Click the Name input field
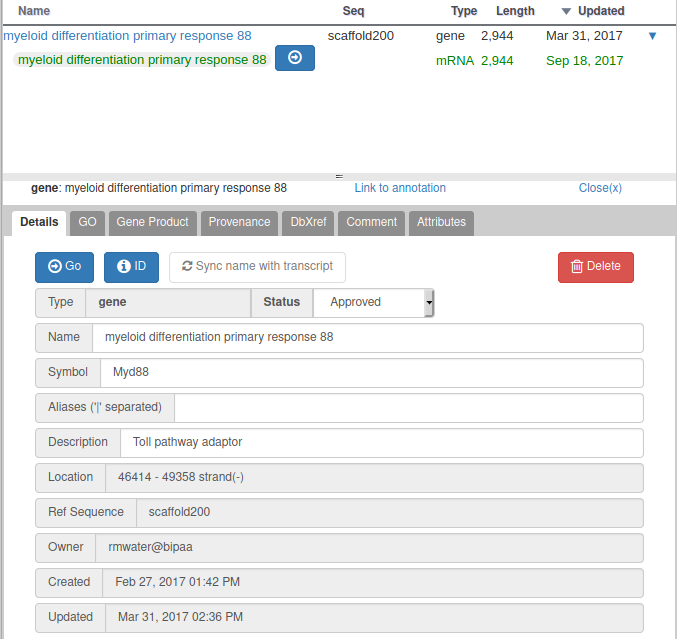This screenshot has width=677, height=639. pyautogui.click(x=367, y=338)
